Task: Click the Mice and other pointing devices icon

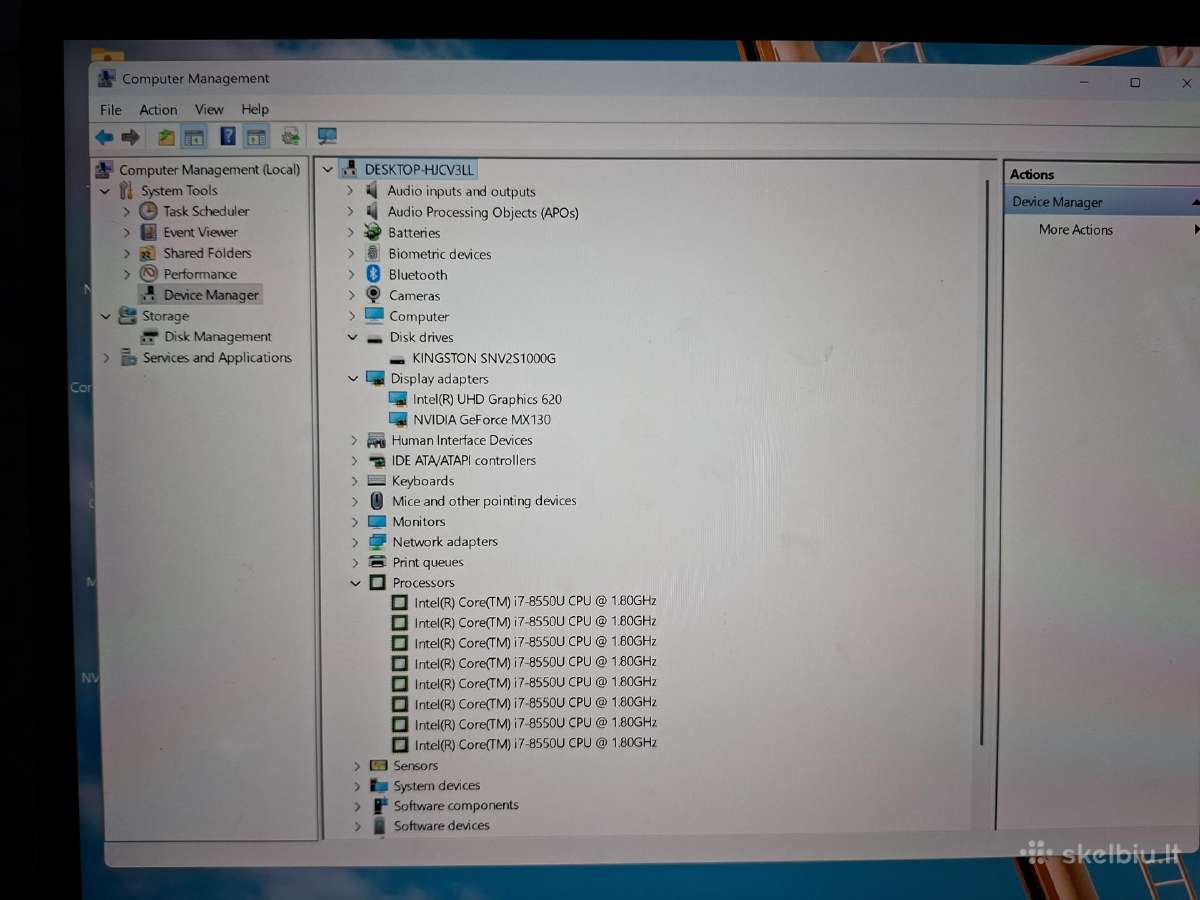Action: (x=377, y=501)
